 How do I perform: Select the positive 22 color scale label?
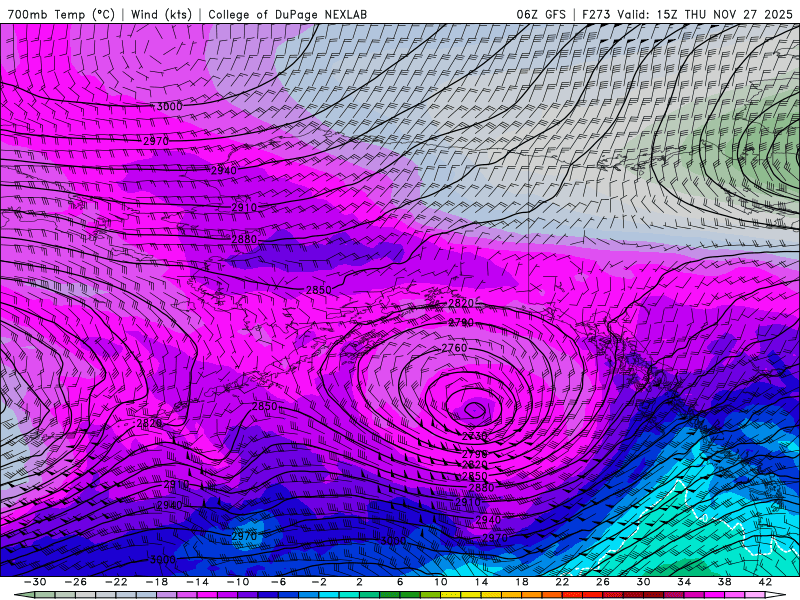pyautogui.click(x=562, y=582)
